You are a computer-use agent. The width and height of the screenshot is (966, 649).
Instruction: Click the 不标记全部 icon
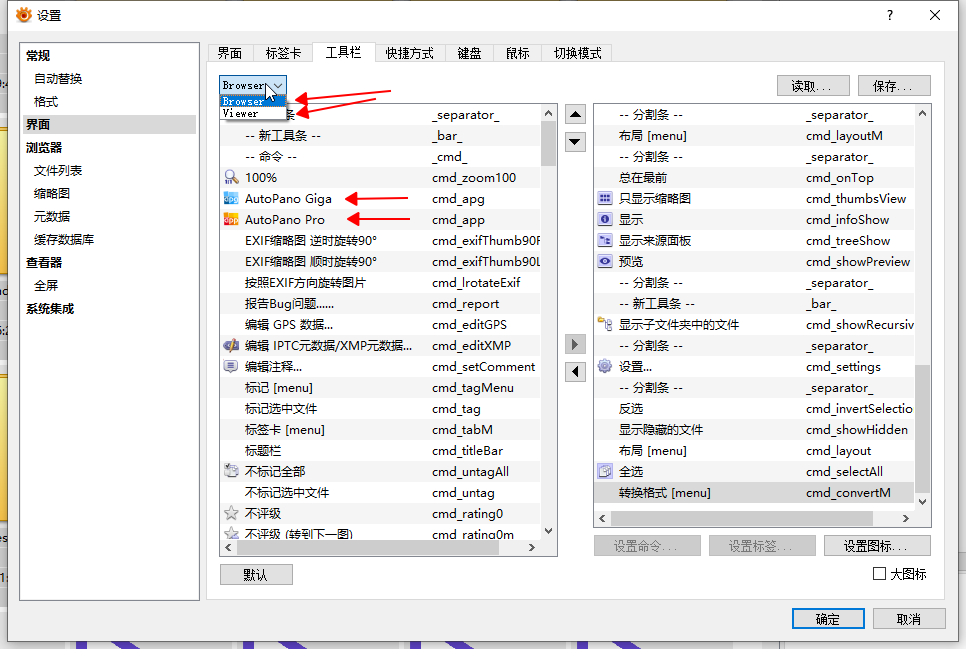(231, 471)
